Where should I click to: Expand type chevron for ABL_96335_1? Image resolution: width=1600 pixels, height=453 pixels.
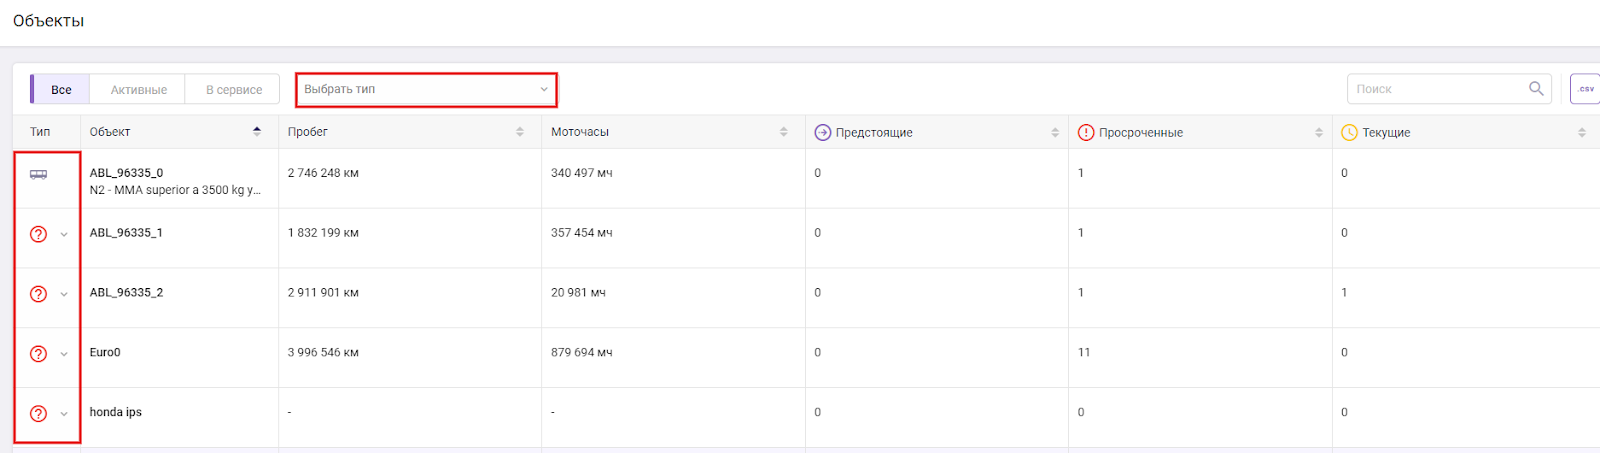(64, 235)
